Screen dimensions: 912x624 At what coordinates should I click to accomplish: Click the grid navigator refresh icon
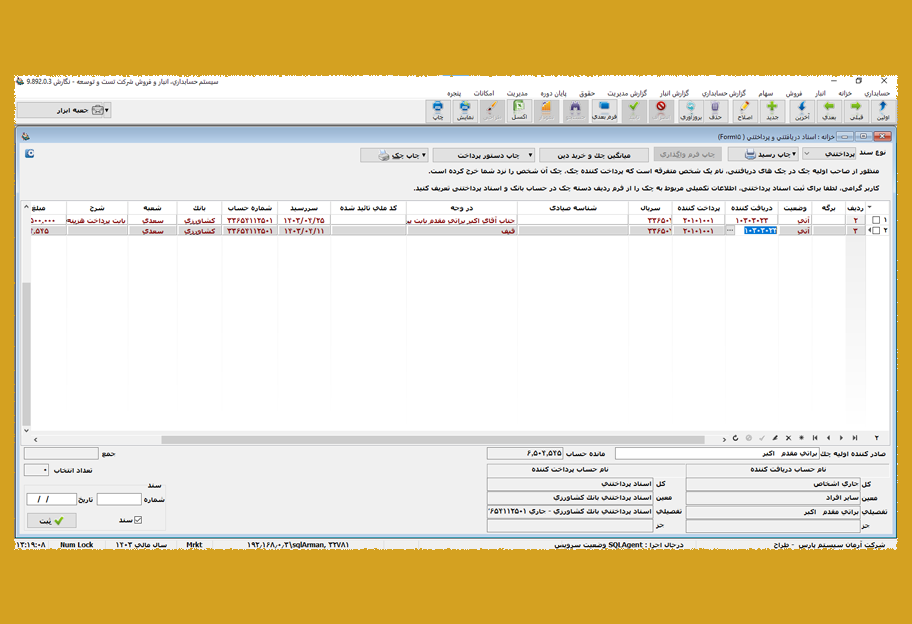[735, 438]
